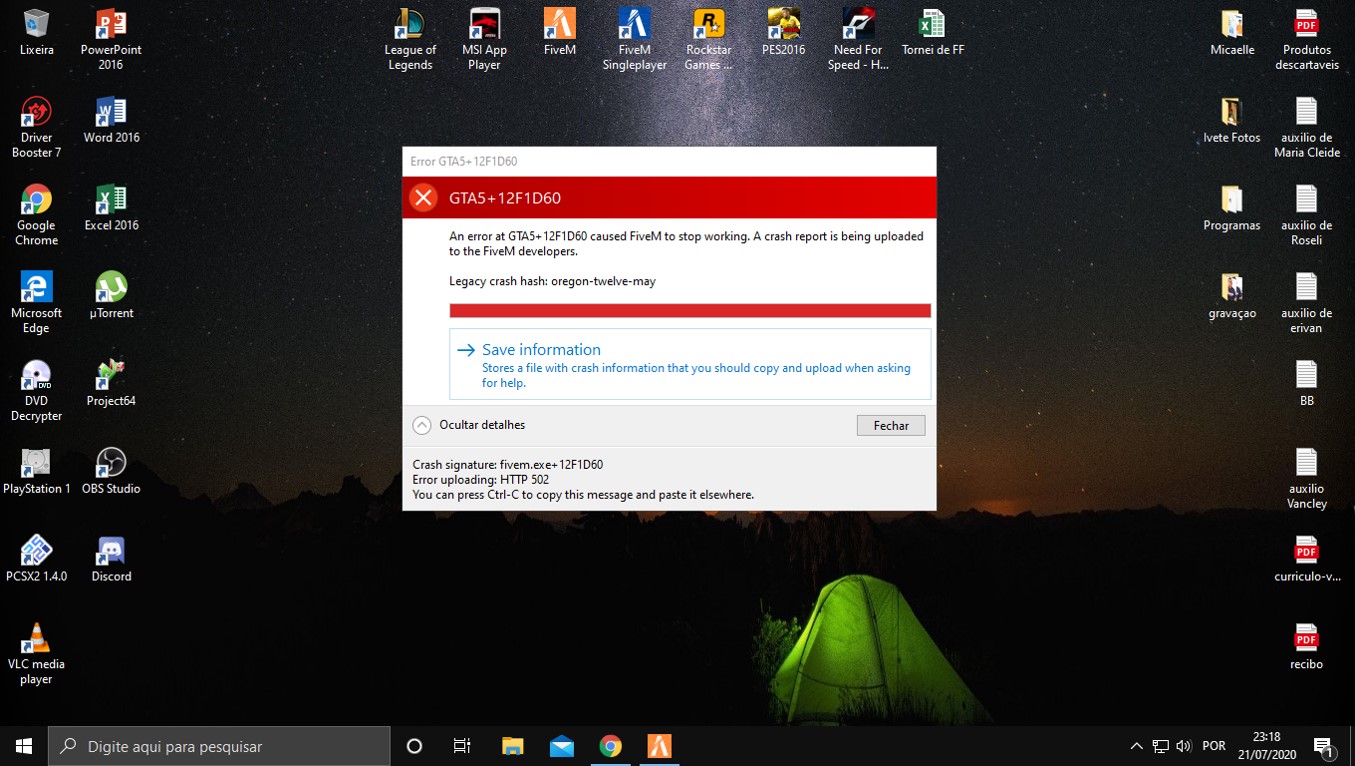Select the OBS Studio desktop icon

(111, 470)
